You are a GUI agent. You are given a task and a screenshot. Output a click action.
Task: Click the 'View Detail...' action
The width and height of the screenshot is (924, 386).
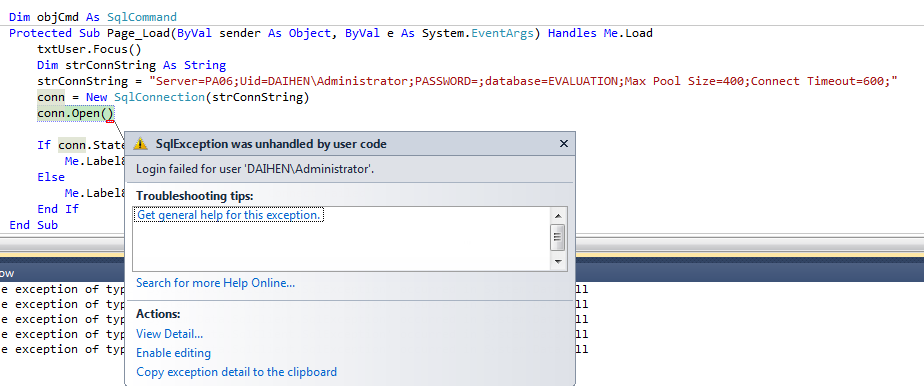pos(170,334)
